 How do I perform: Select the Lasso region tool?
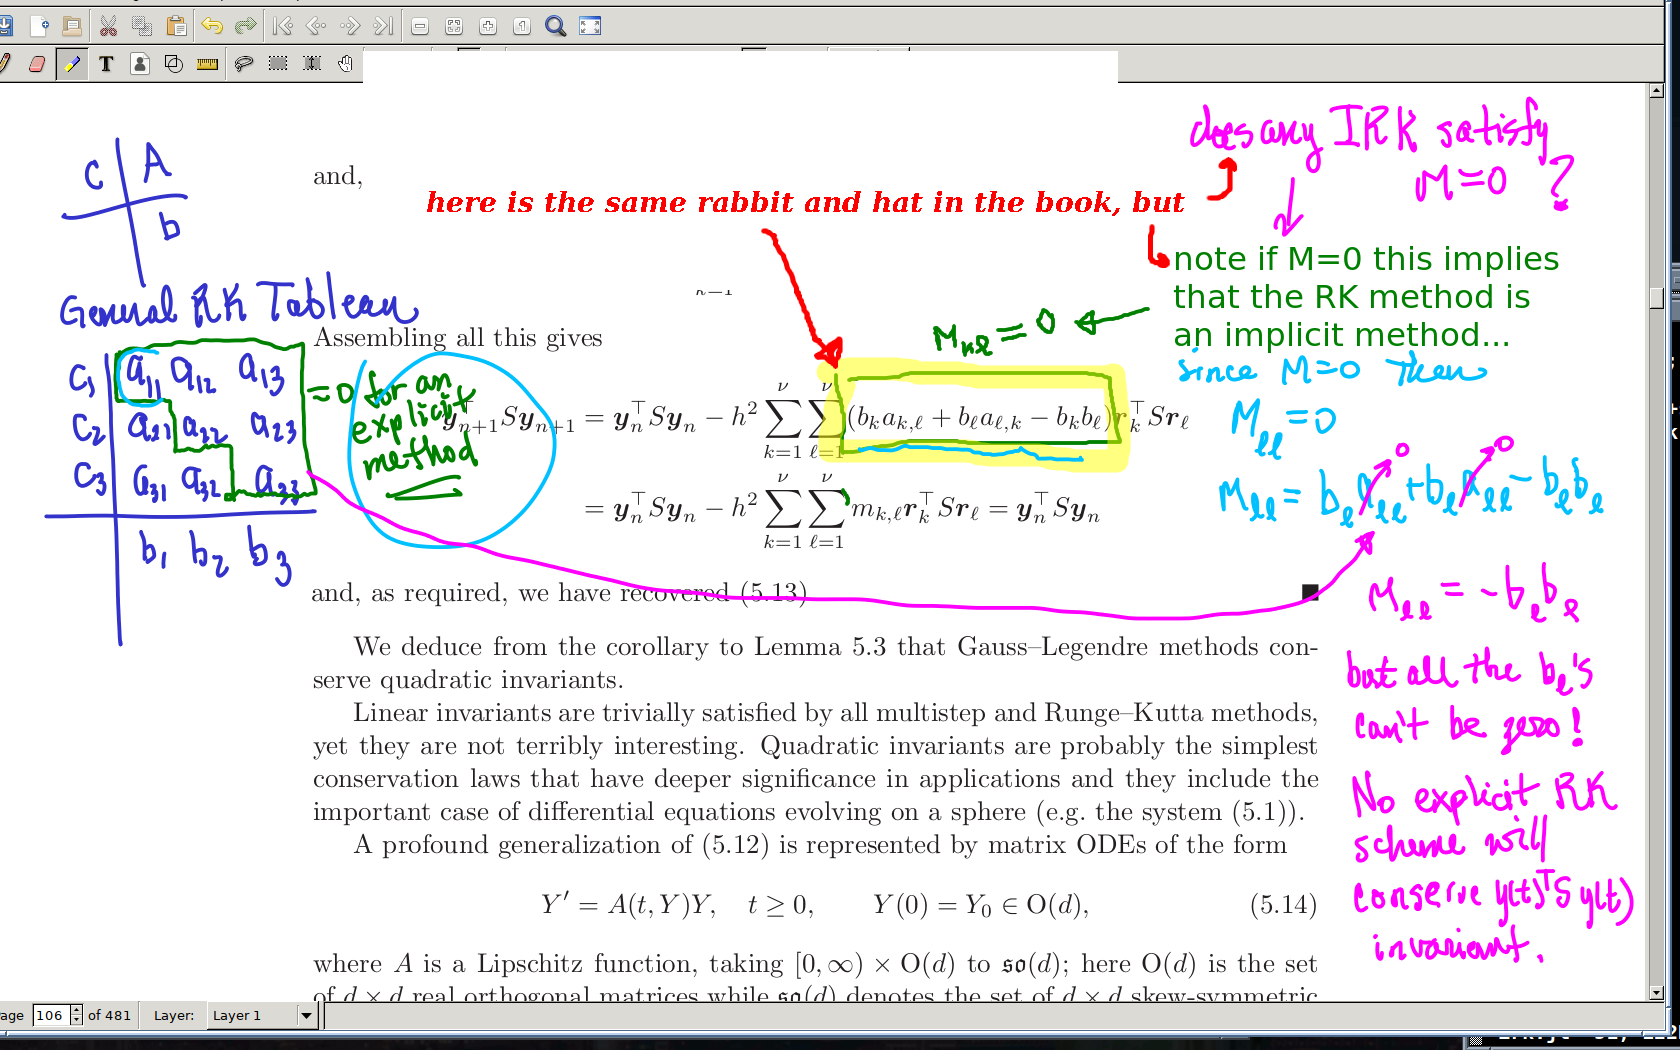coord(243,64)
